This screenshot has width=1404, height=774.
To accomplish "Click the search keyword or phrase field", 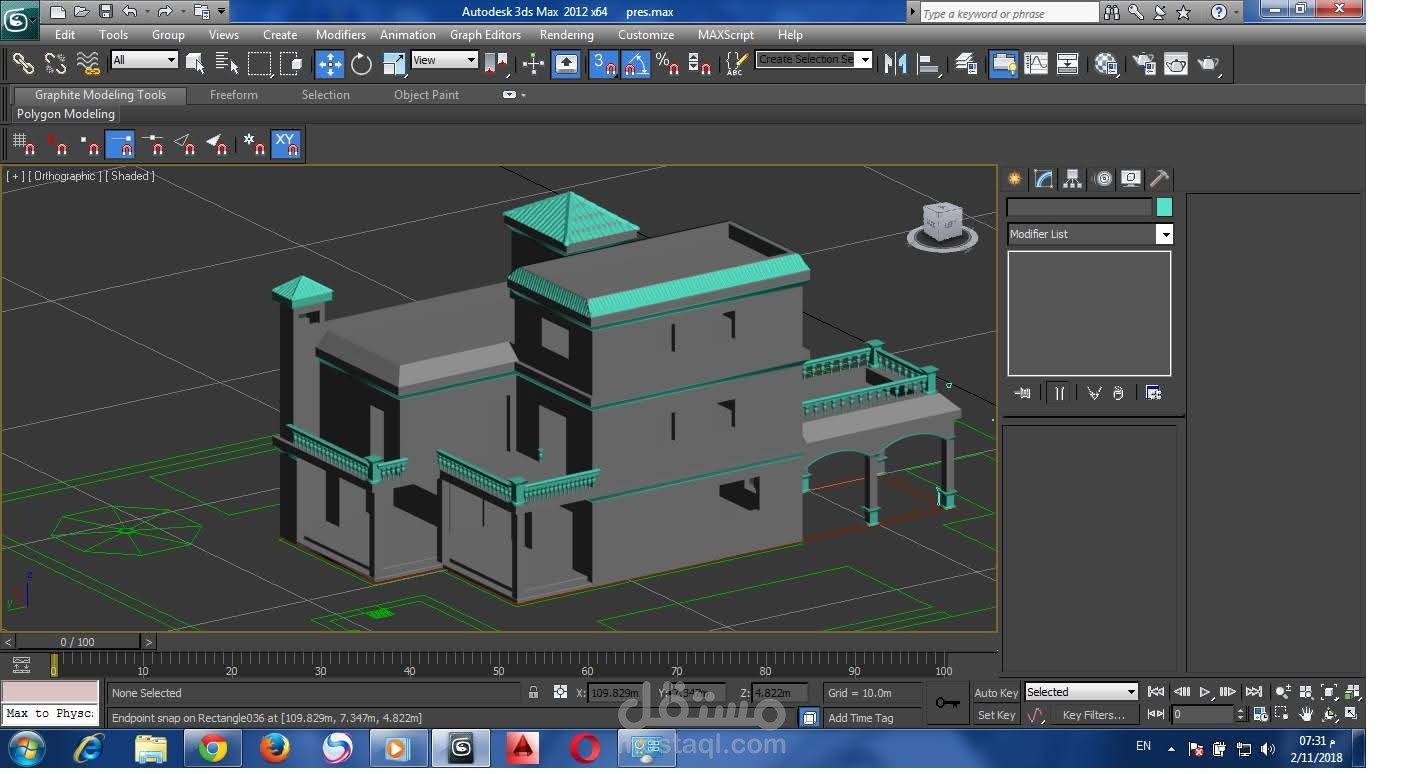I will coord(1008,13).
